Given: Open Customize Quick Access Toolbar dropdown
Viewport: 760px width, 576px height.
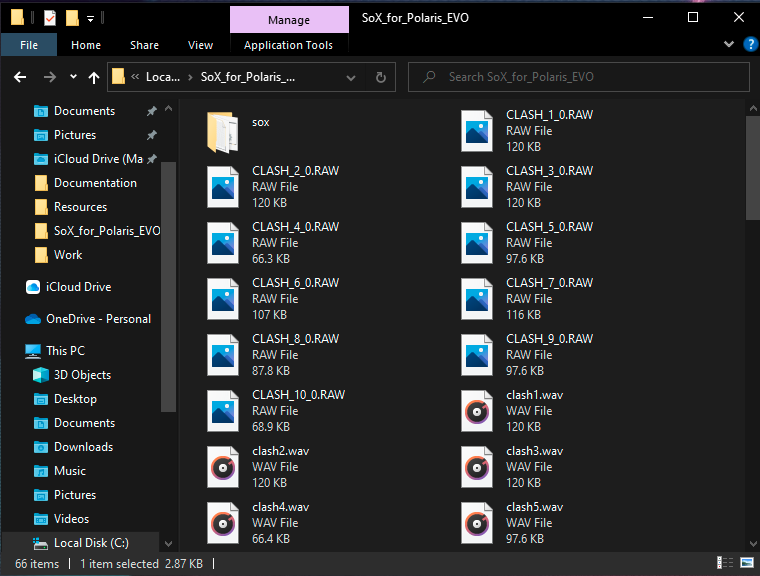Looking at the screenshot, I should pyautogui.click(x=91, y=18).
